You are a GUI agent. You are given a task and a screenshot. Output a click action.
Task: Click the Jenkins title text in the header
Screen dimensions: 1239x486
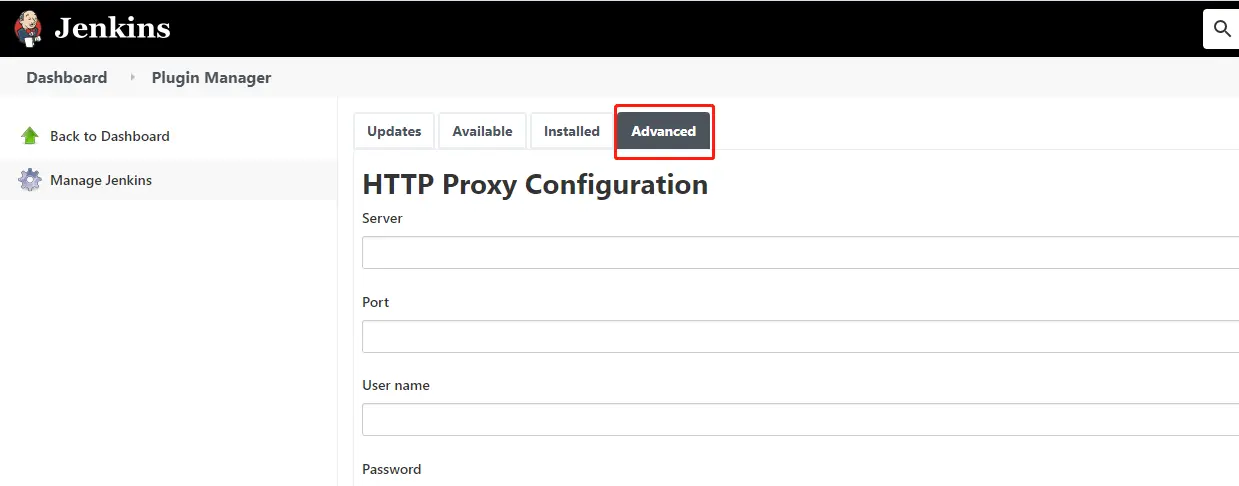click(x=112, y=28)
